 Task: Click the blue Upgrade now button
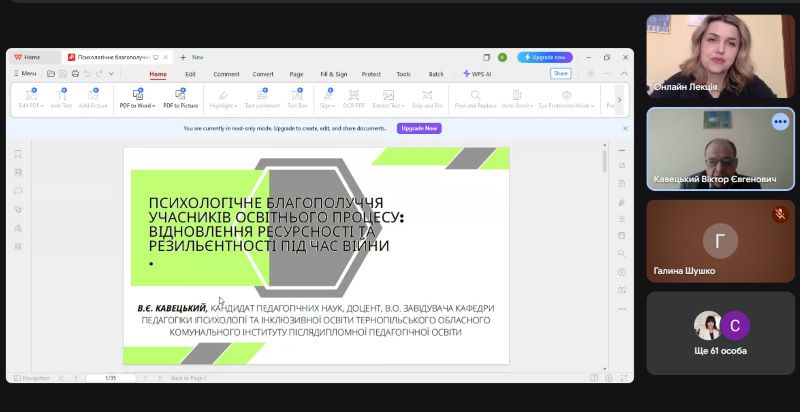click(x=545, y=58)
